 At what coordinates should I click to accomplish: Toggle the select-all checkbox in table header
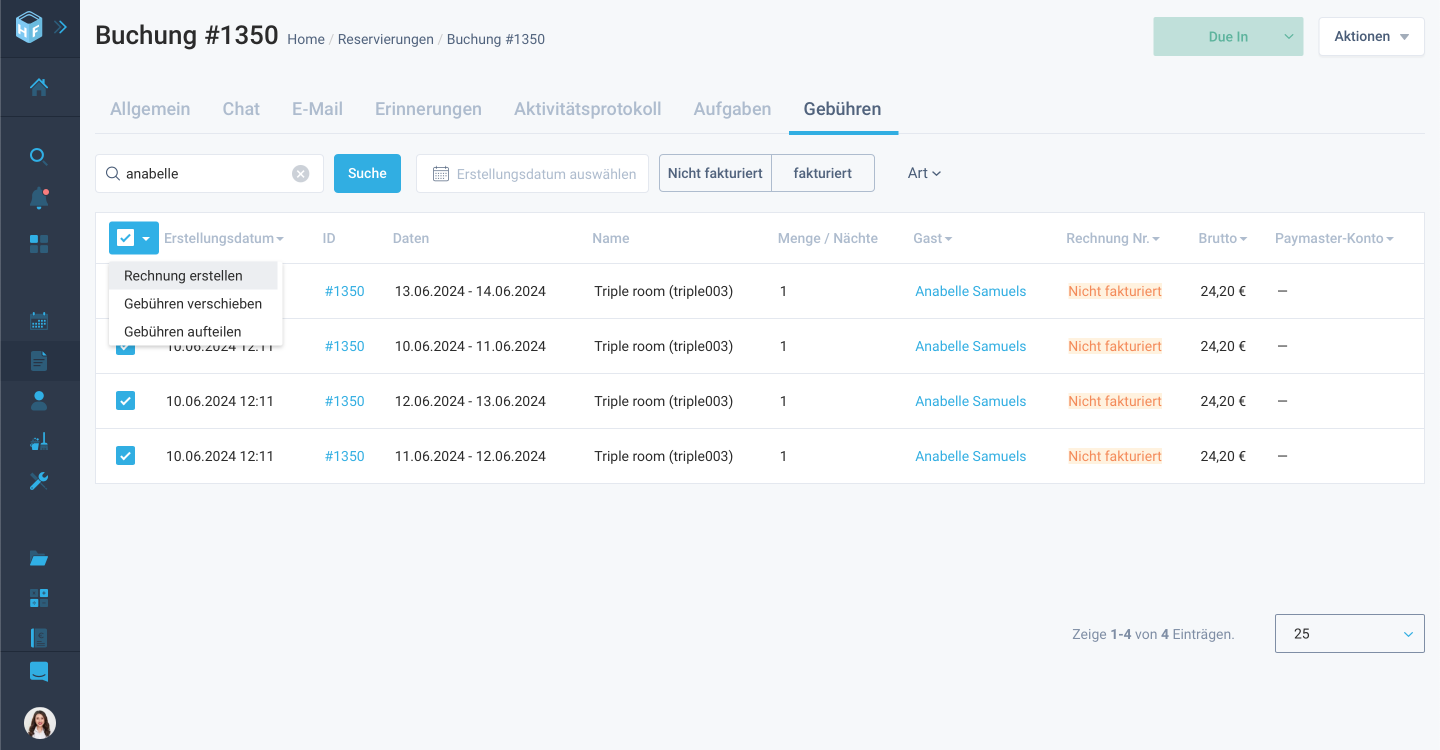point(125,238)
